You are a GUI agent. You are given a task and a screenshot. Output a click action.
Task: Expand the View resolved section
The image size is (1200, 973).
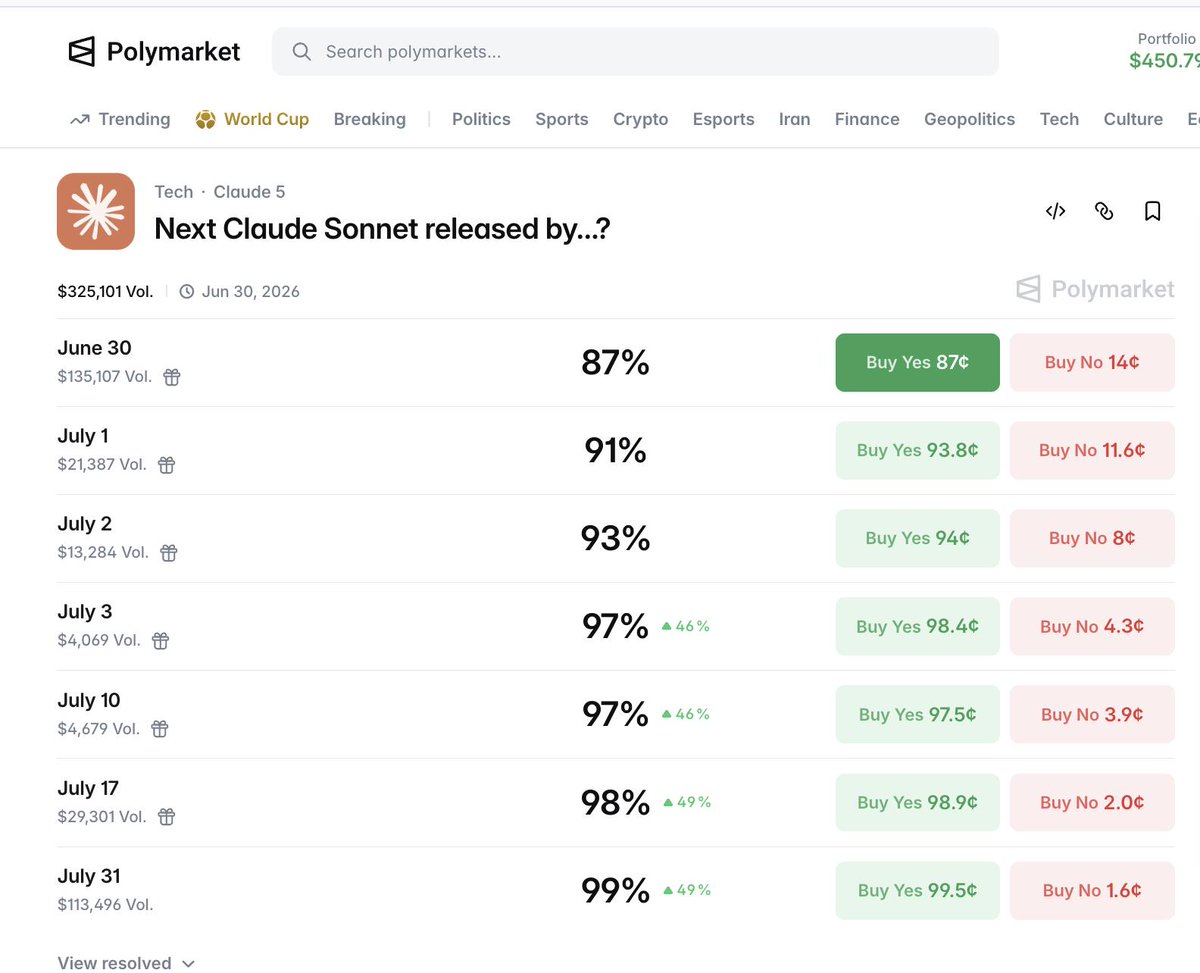pos(126,962)
